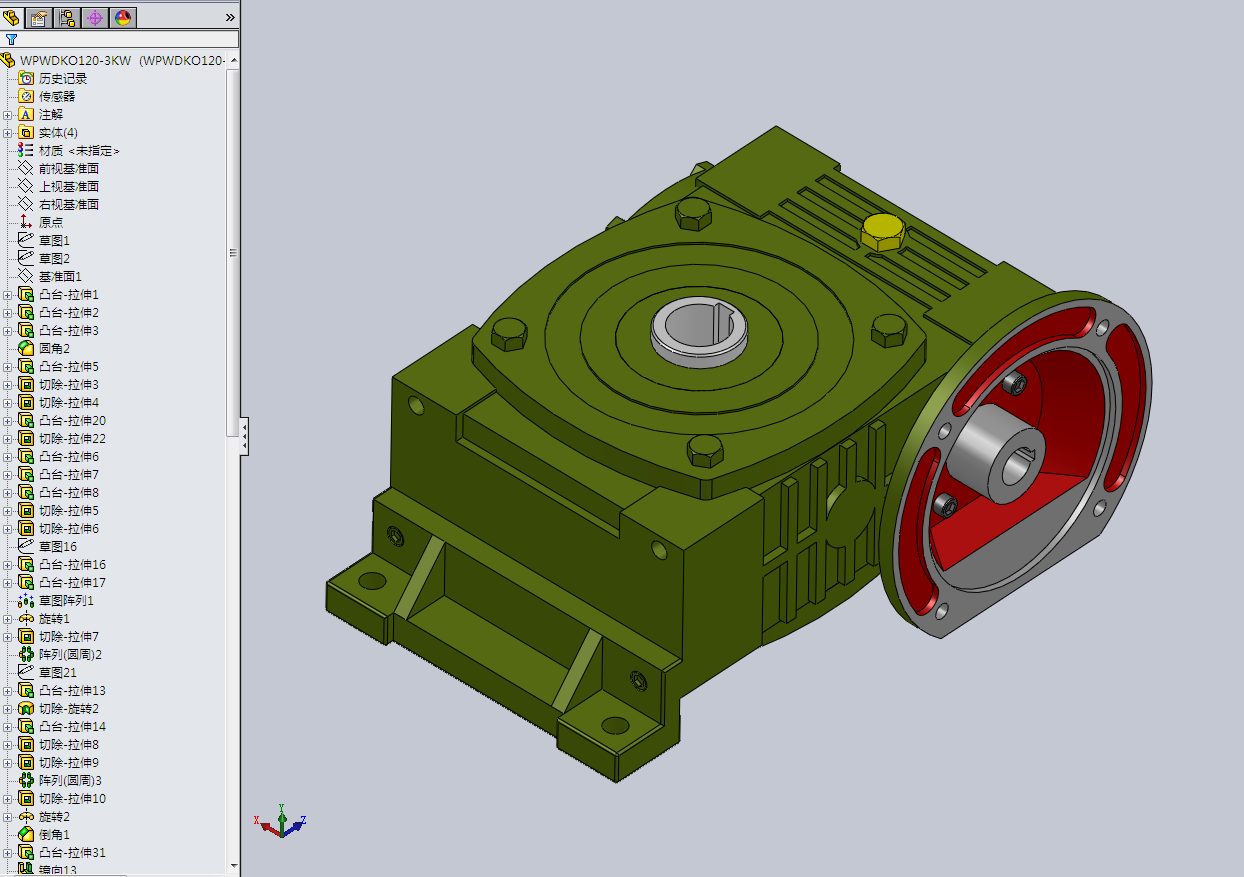Select the 传感器 sensors folder

(x=56, y=96)
